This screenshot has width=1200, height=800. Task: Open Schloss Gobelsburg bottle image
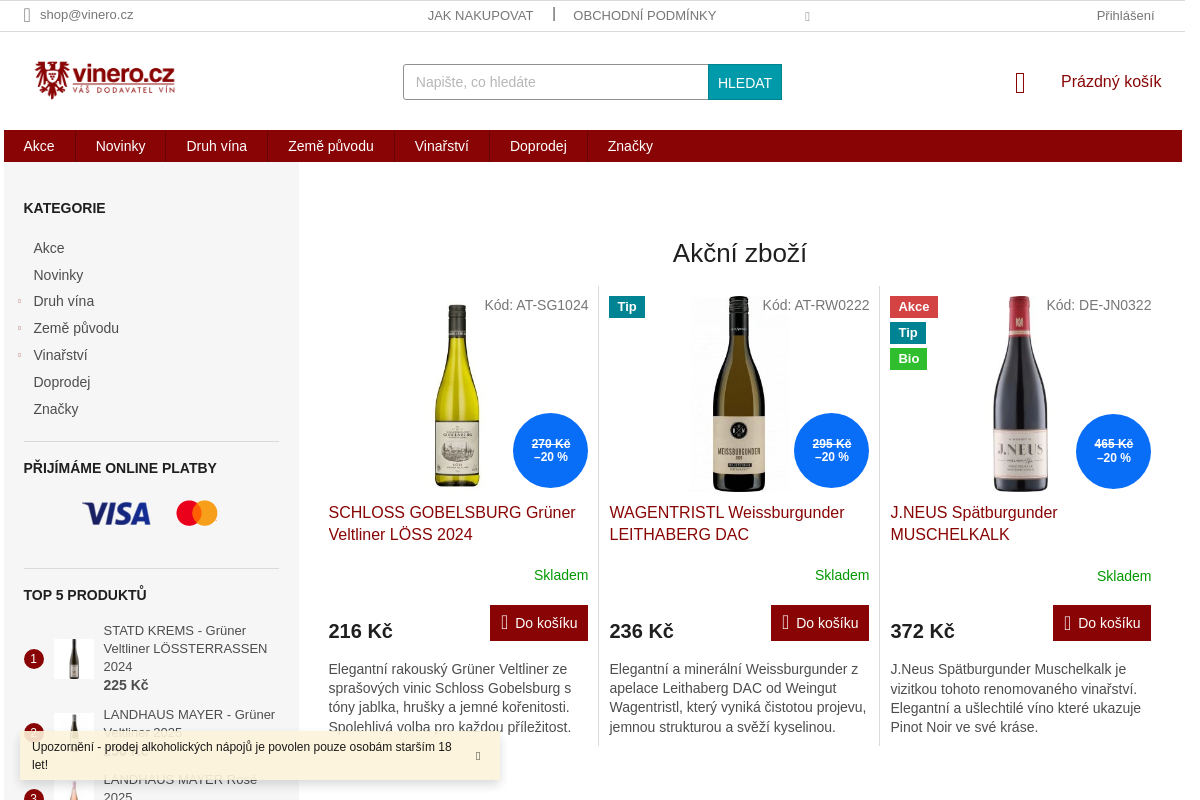(457, 396)
